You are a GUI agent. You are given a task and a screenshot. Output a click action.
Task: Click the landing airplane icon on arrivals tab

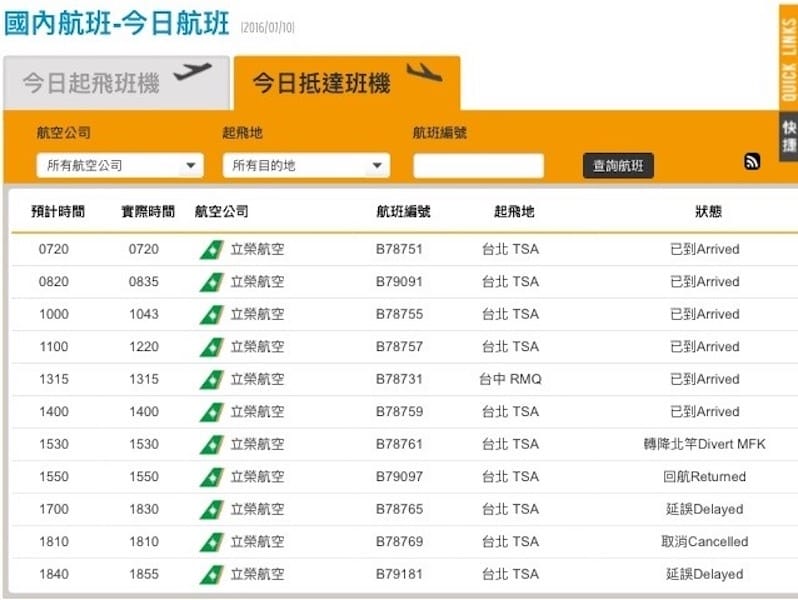tap(424, 72)
